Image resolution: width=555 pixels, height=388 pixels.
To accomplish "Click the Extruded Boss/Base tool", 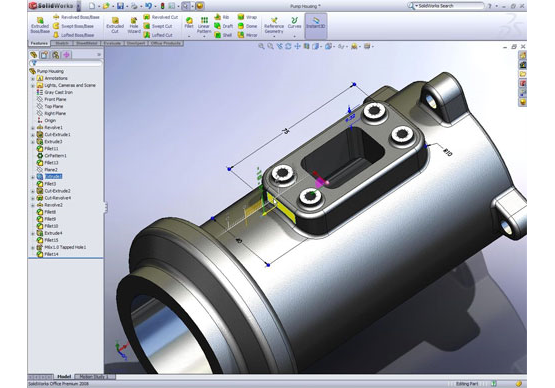I will click(x=40, y=25).
